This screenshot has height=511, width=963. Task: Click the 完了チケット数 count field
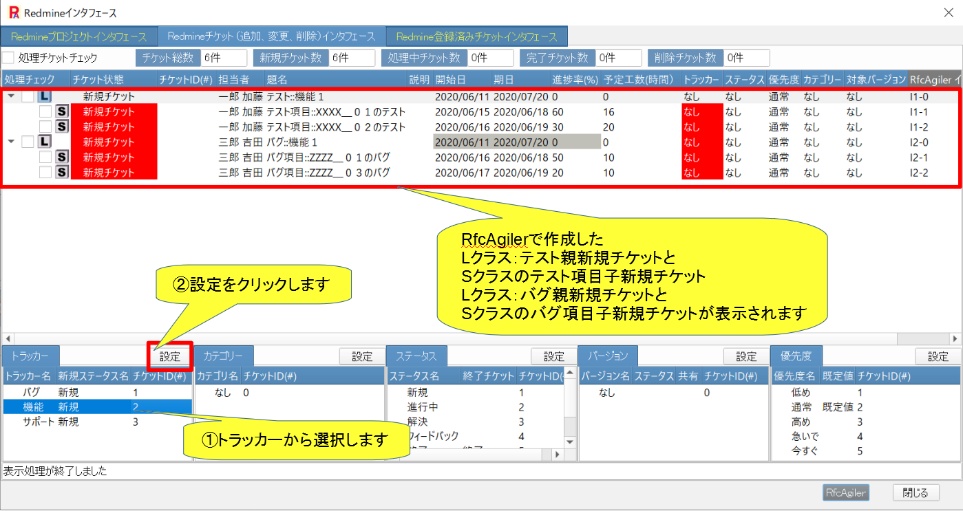pyautogui.click(x=618, y=58)
